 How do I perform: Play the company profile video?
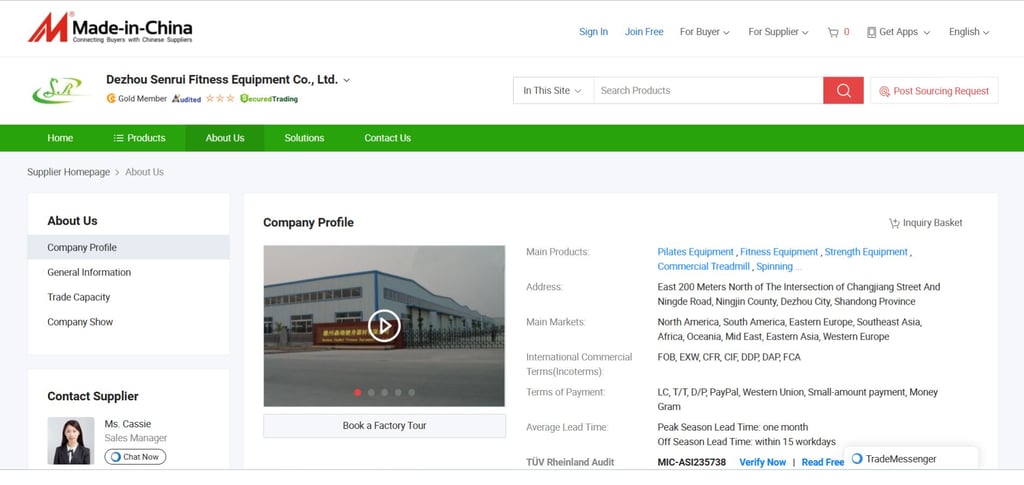click(x=384, y=325)
